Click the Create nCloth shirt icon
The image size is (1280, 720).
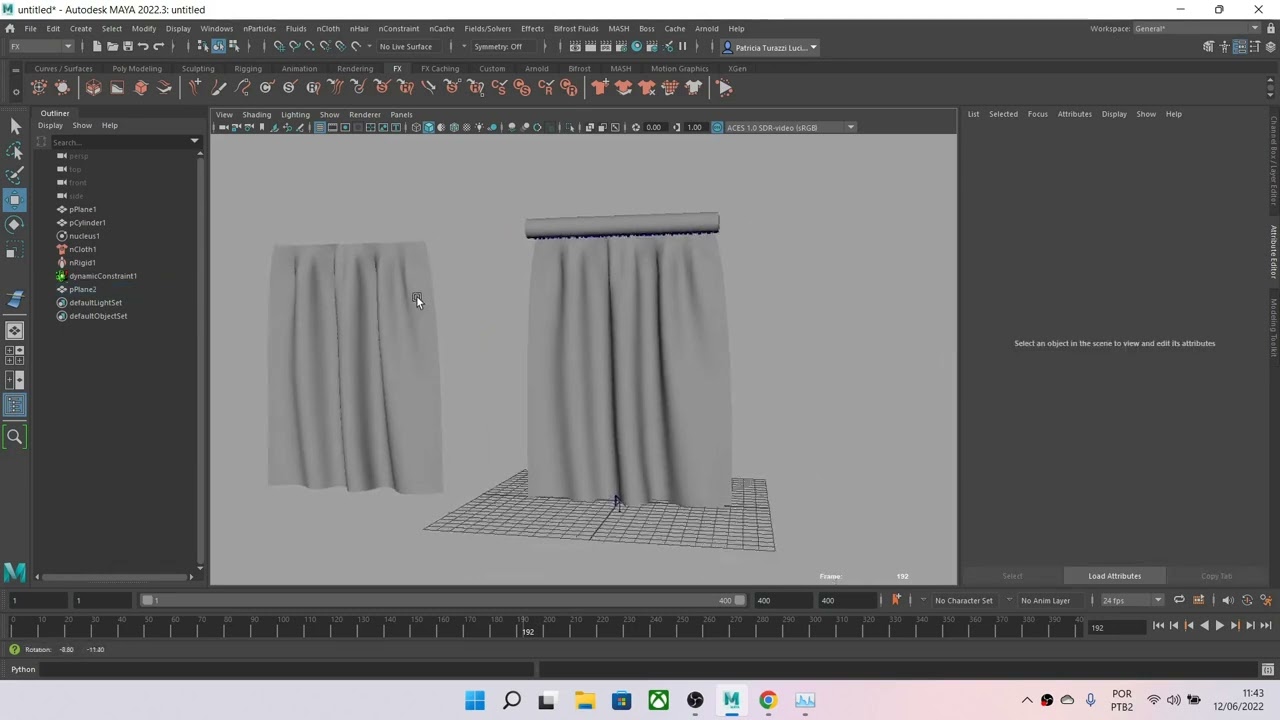[600, 88]
